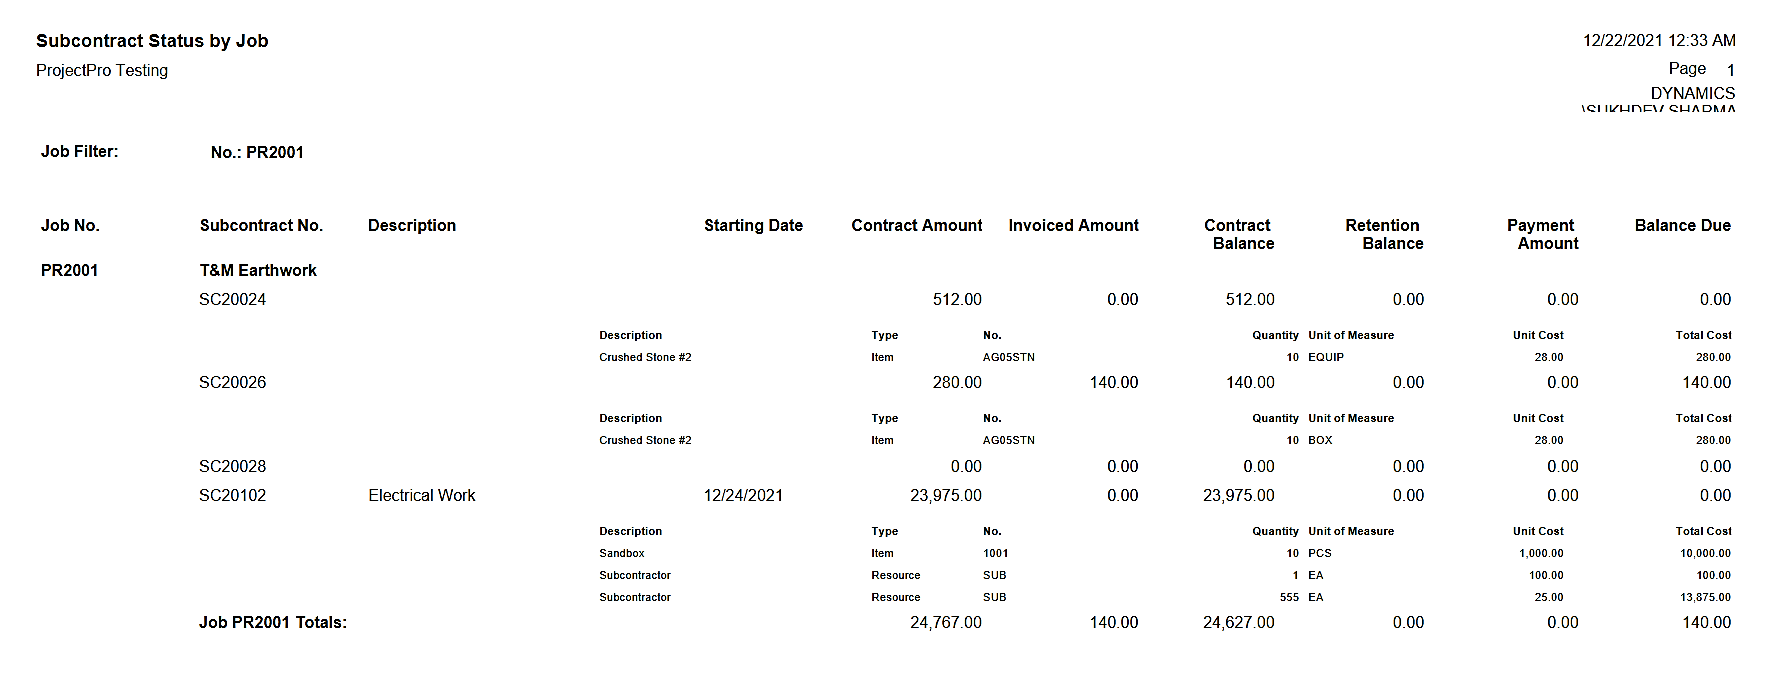Click the starting date 12/24/2021
The image size is (1778, 675).
click(x=743, y=495)
